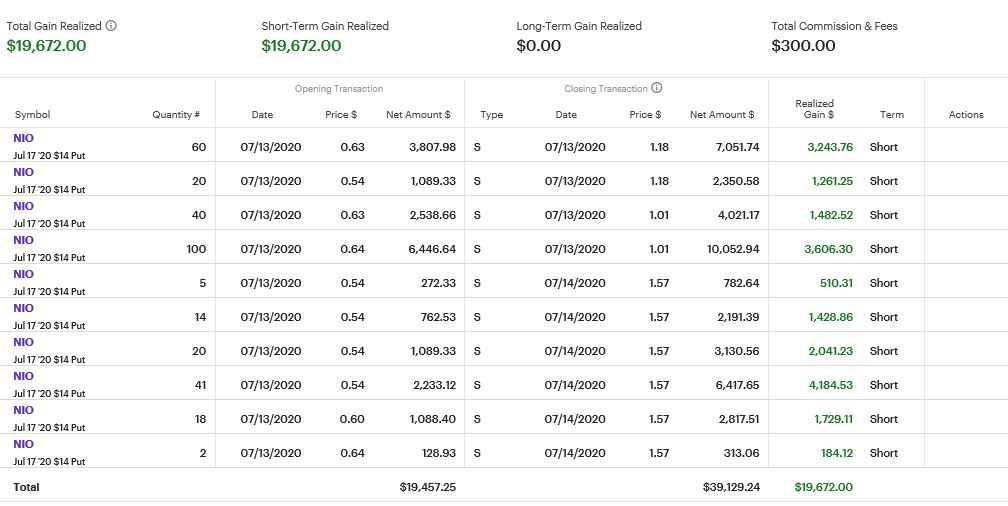
Task: Select opening net amount 2,233.12
Action: tap(432, 386)
